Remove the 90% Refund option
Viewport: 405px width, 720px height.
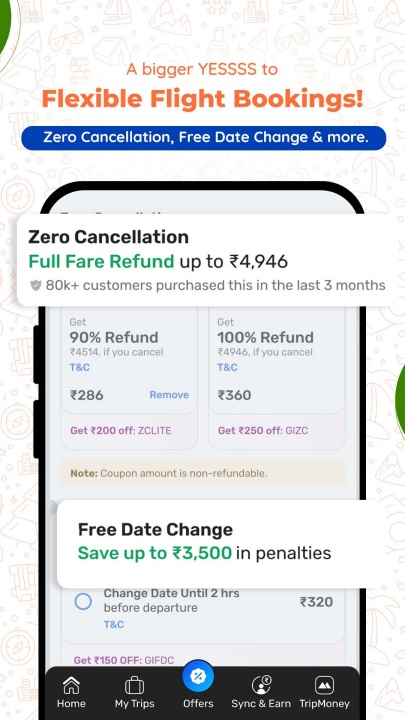click(169, 395)
